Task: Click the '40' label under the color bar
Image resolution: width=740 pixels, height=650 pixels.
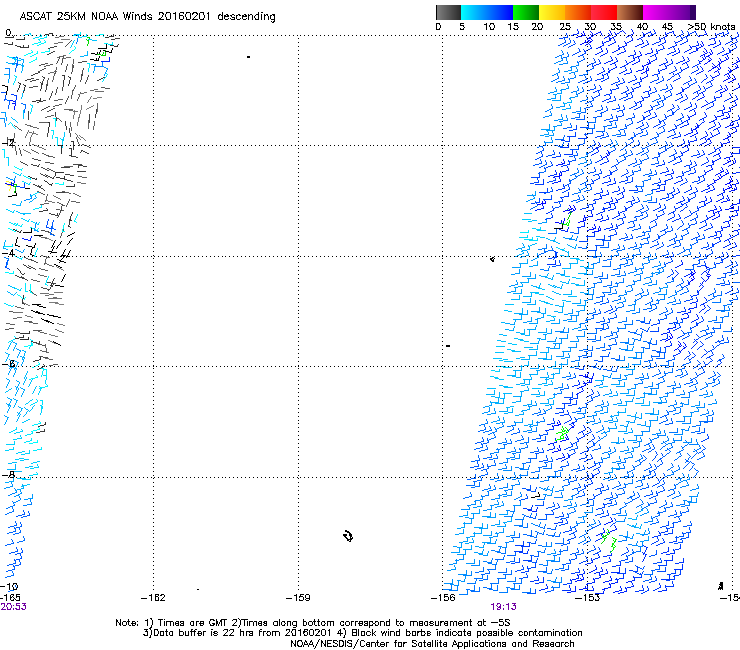Action: [x=642, y=27]
